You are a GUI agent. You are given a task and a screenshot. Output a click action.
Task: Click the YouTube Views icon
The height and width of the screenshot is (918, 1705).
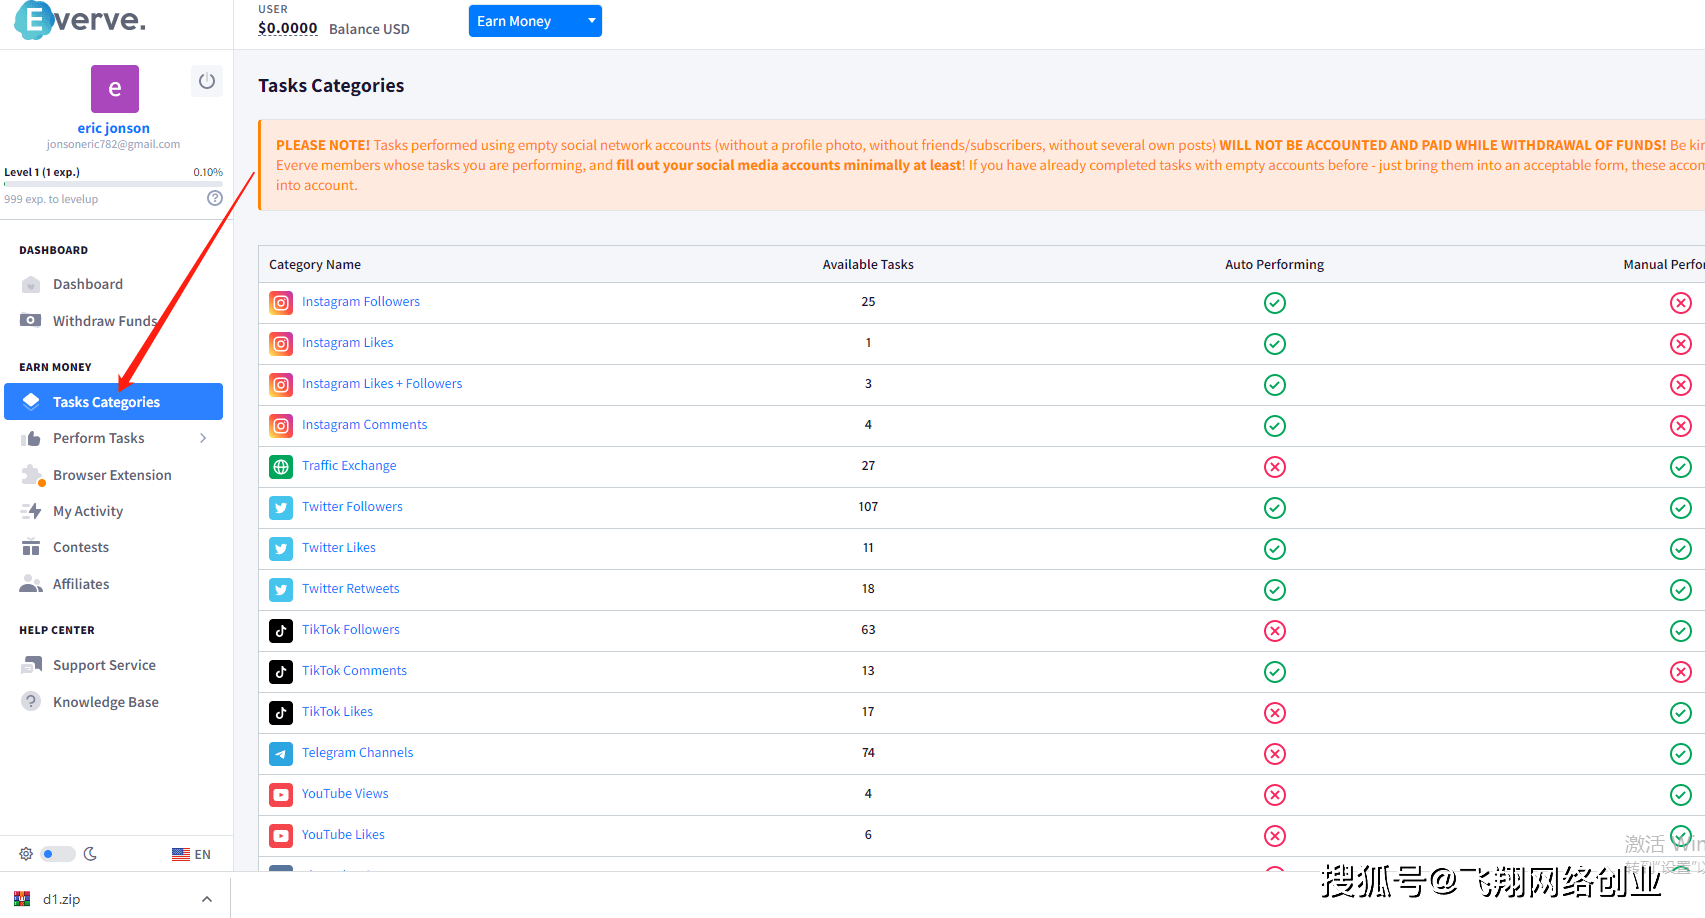point(281,794)
